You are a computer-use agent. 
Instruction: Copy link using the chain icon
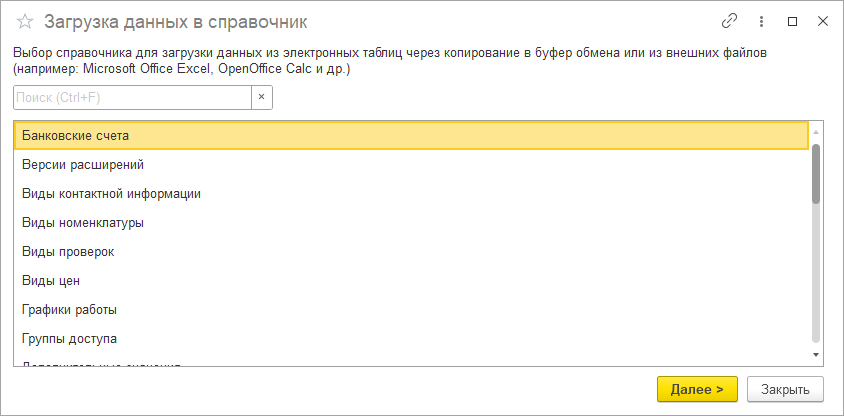[x=729, y=21]
